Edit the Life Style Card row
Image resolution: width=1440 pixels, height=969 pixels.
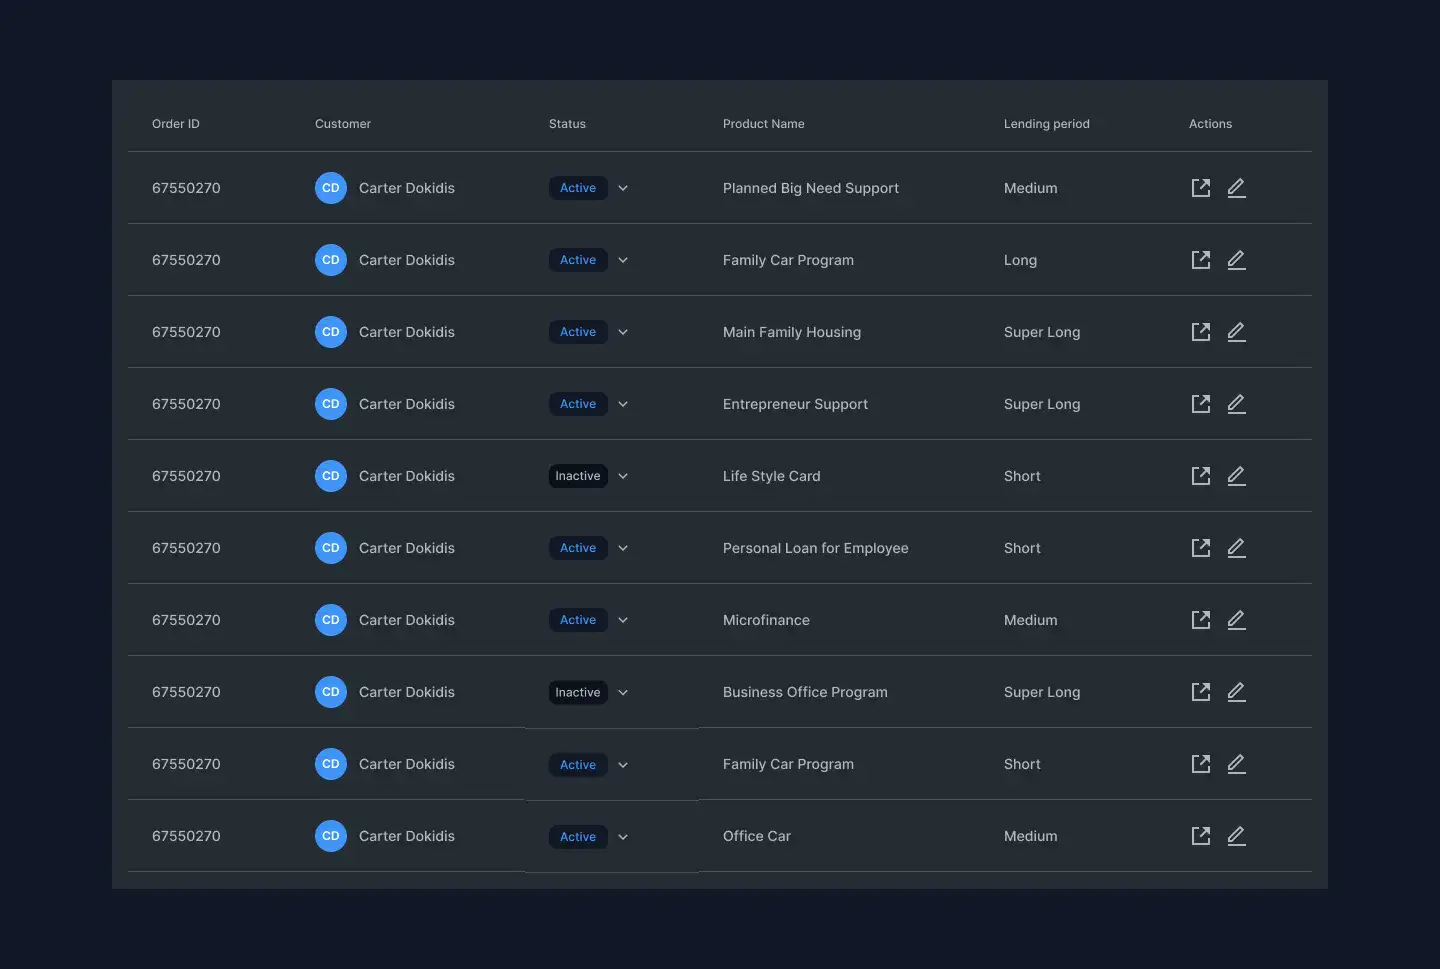[x=1236, y=476]
